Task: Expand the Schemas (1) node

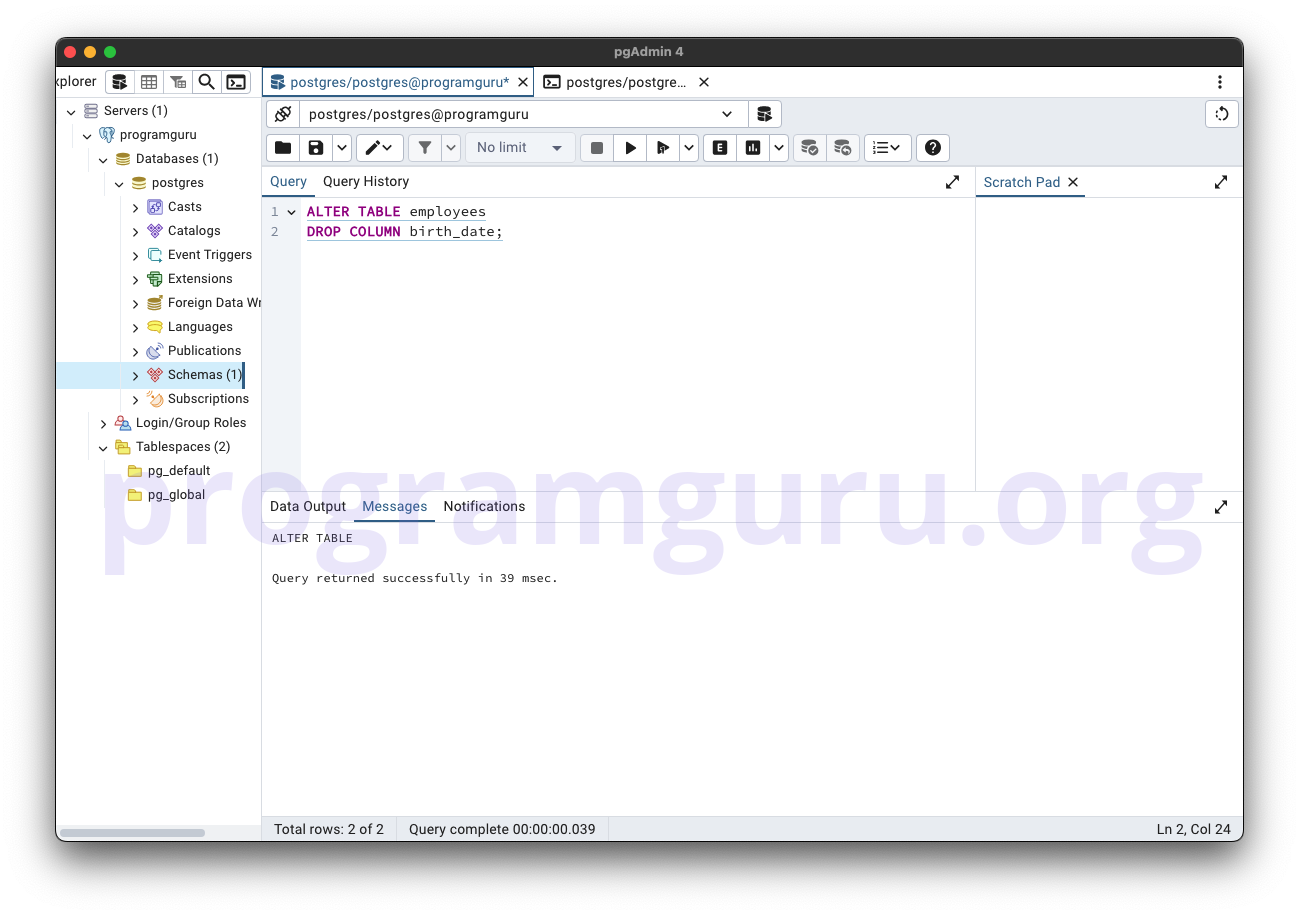Action: click(x=136, y=375)
